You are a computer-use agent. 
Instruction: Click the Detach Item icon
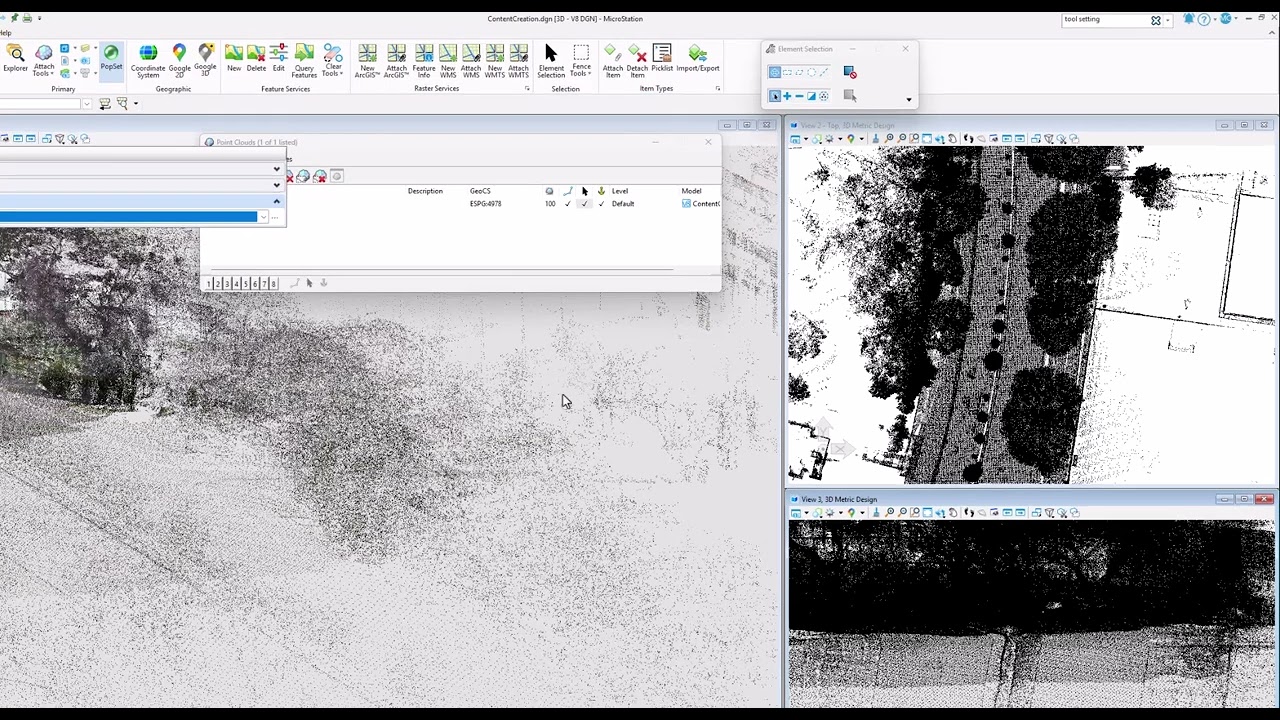pos(637,62)
